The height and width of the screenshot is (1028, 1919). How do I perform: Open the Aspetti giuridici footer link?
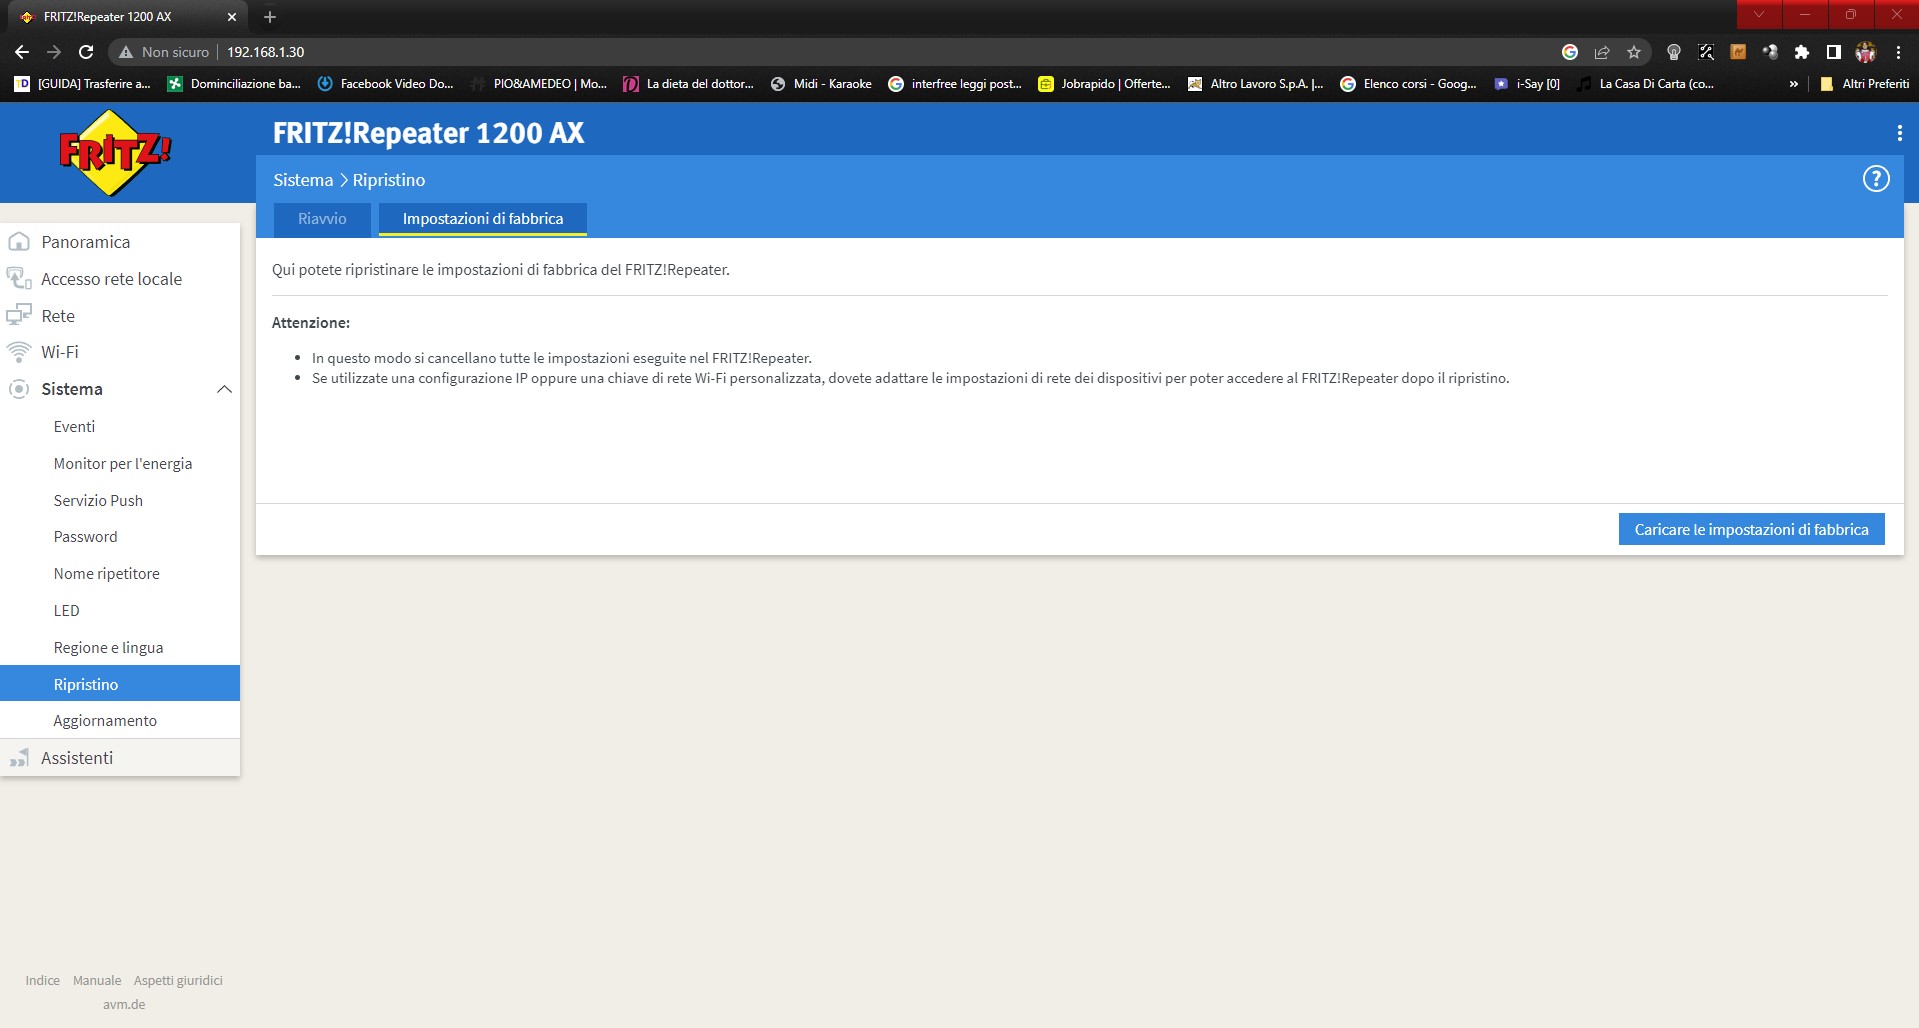coord(178,980)
